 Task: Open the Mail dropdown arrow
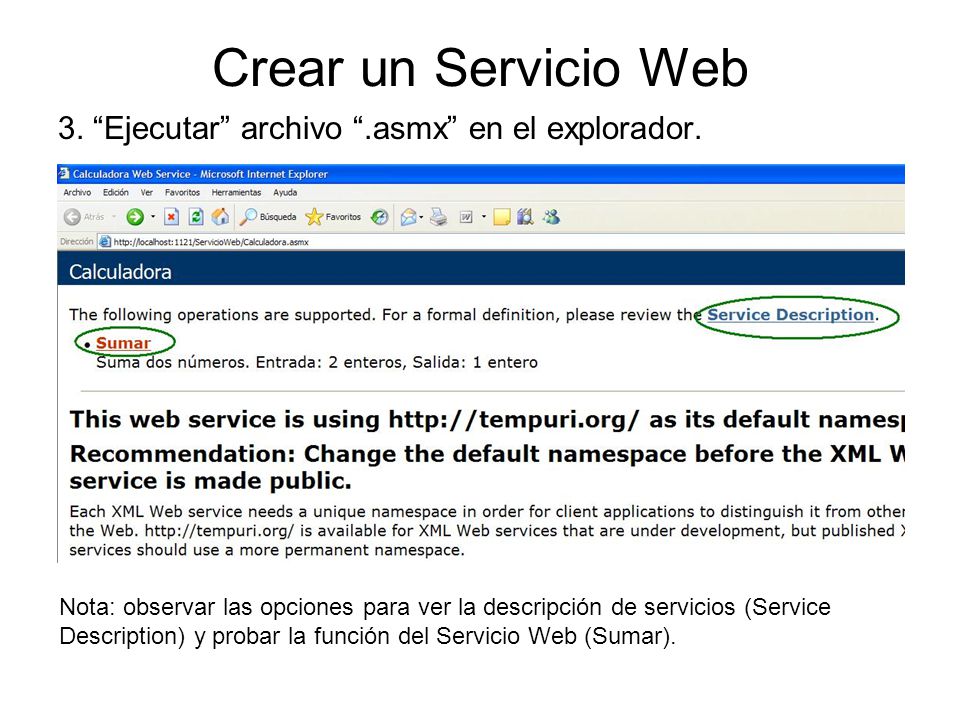[x=421, y=217]
